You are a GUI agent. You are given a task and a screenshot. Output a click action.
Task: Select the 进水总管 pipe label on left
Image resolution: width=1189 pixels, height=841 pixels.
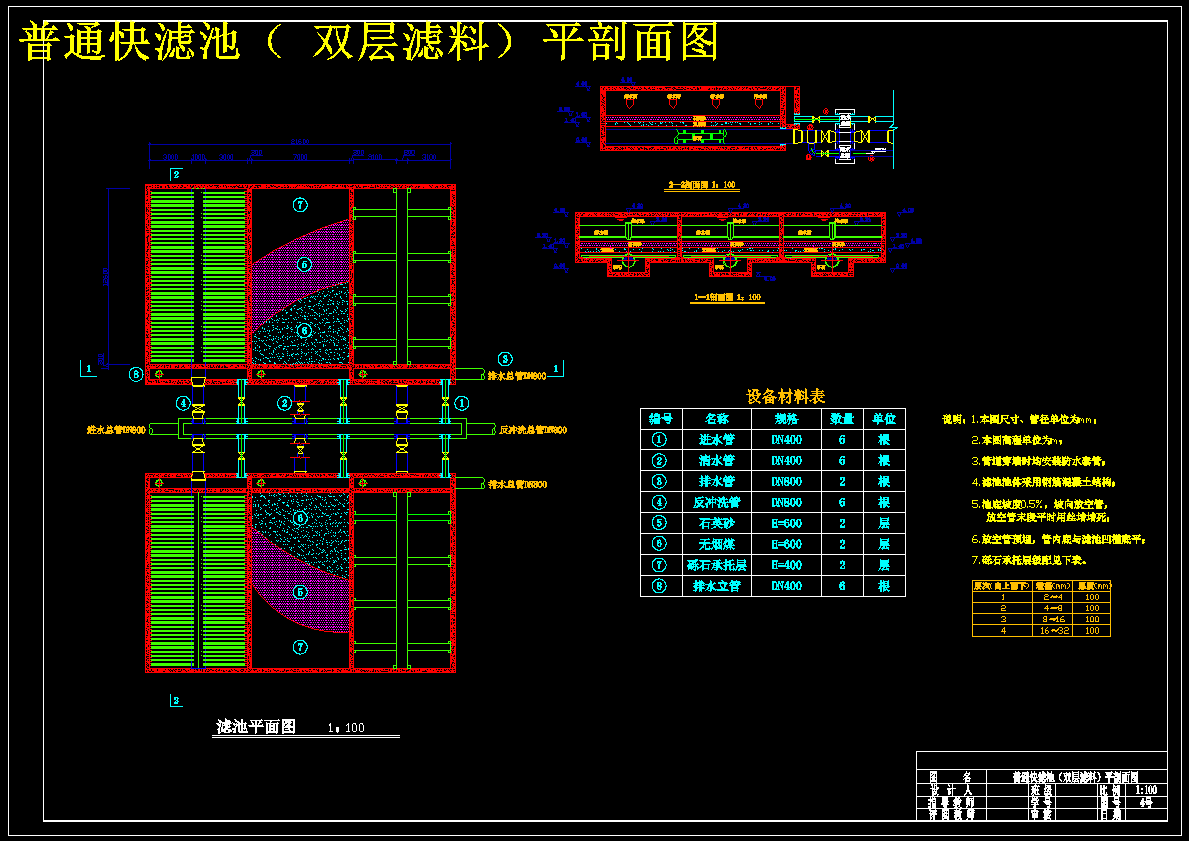[x=116, y=430]
